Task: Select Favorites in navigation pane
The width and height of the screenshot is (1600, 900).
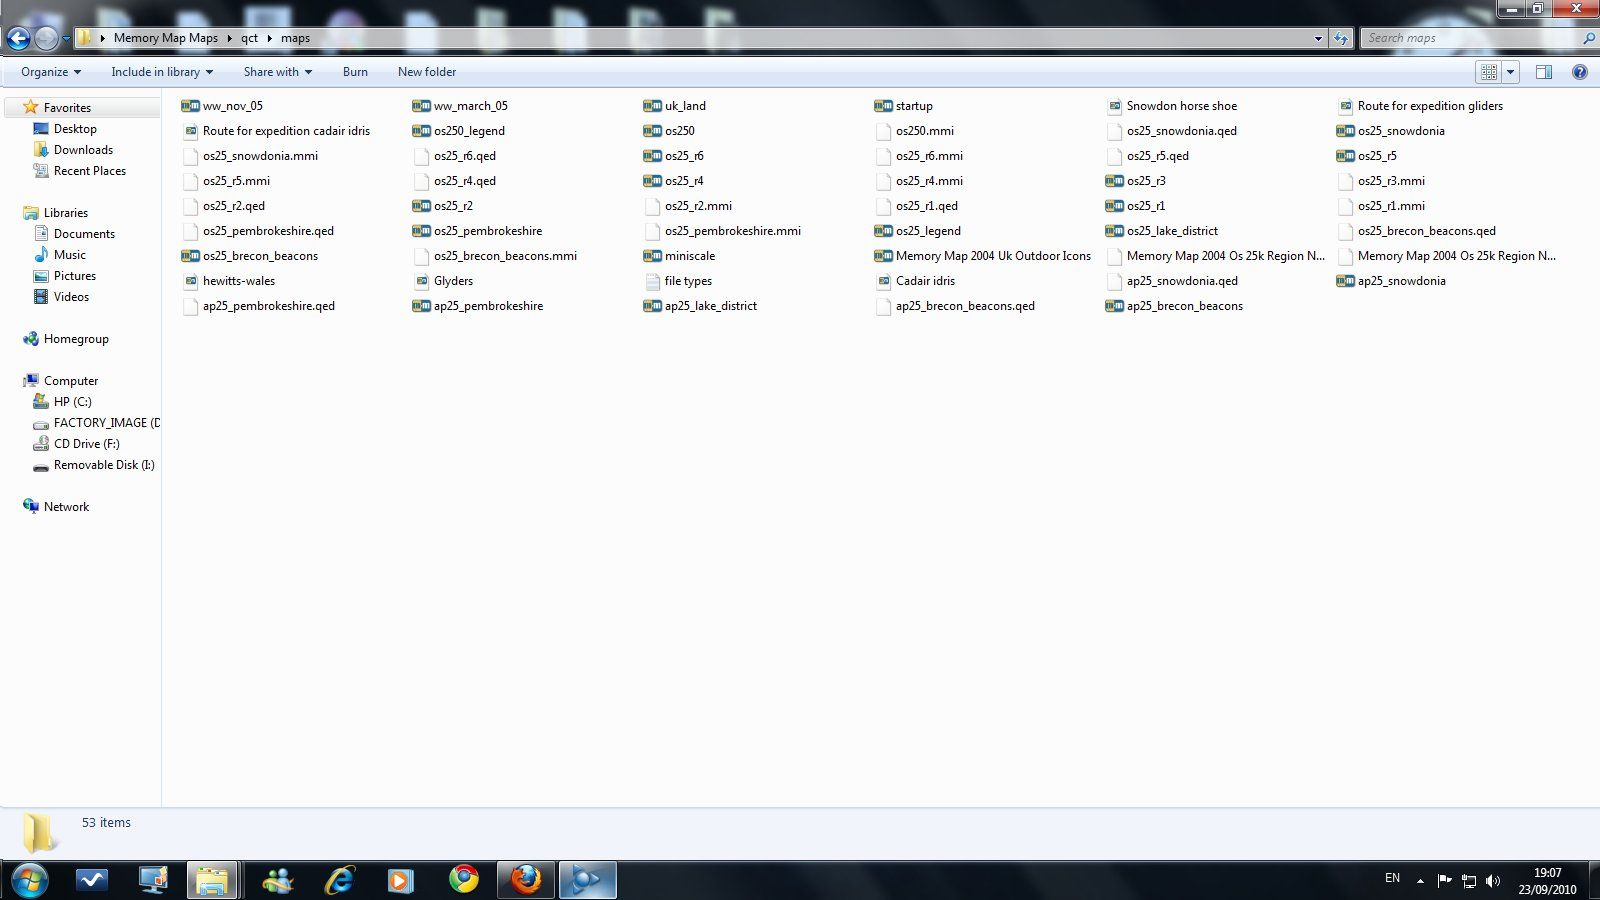Action: (x=67, y=108)
